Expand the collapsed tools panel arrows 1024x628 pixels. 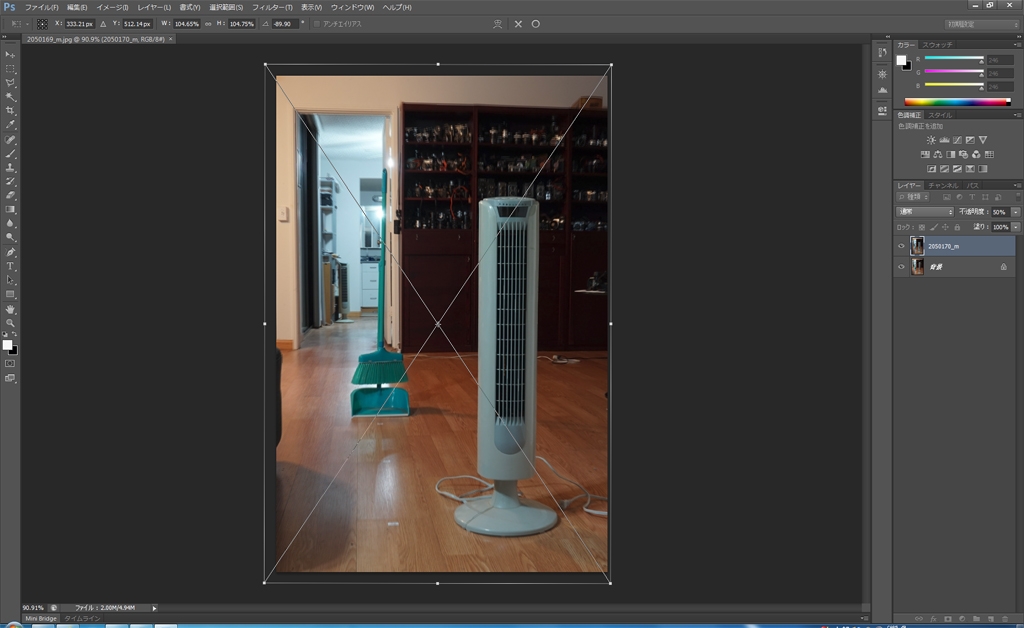pyautogui.click(x=5, y=37)
